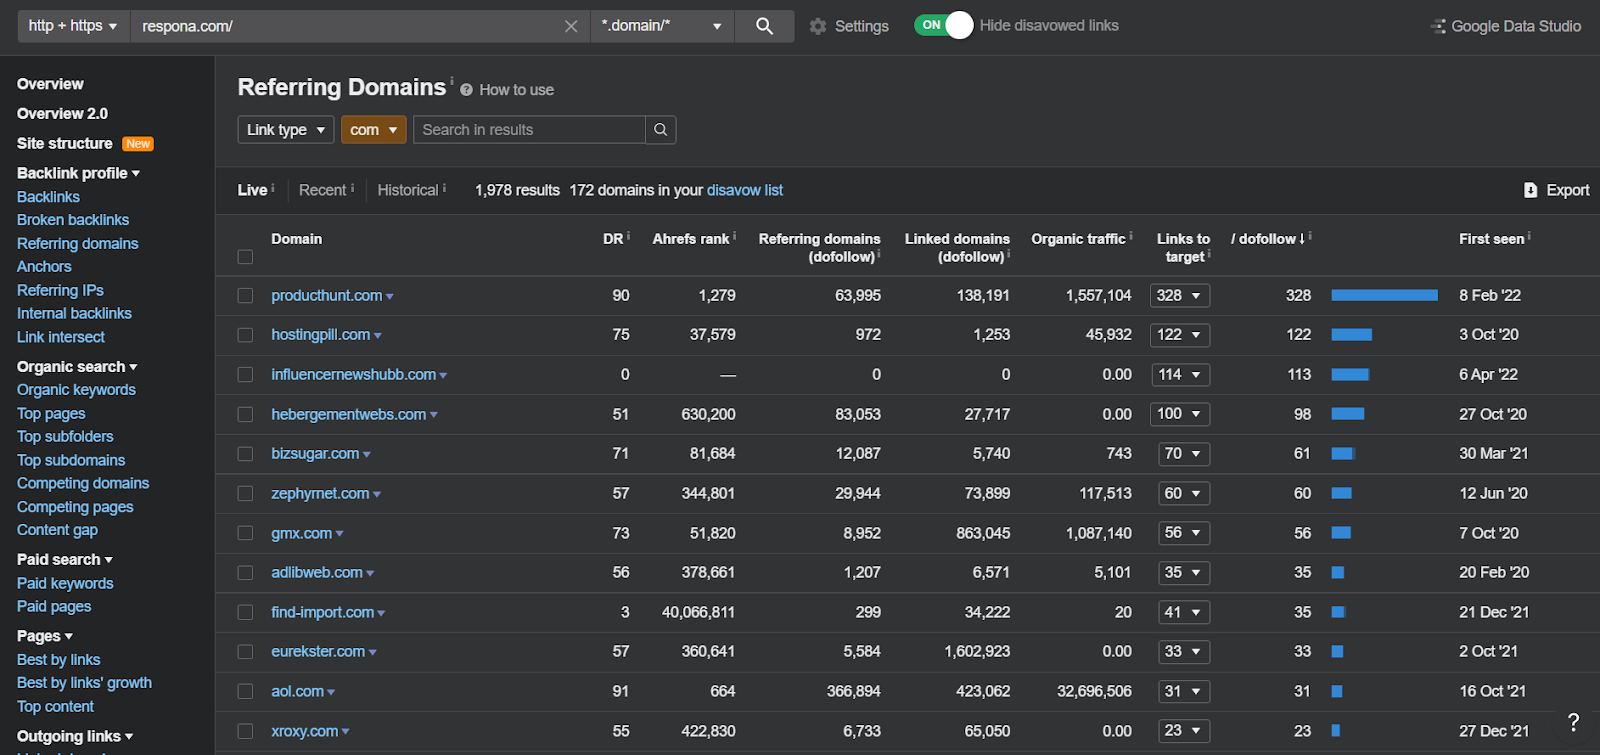Open the Anchors sidebar link
The height and width of the screenshot is (755, 1600).
(x=44, y=267)
